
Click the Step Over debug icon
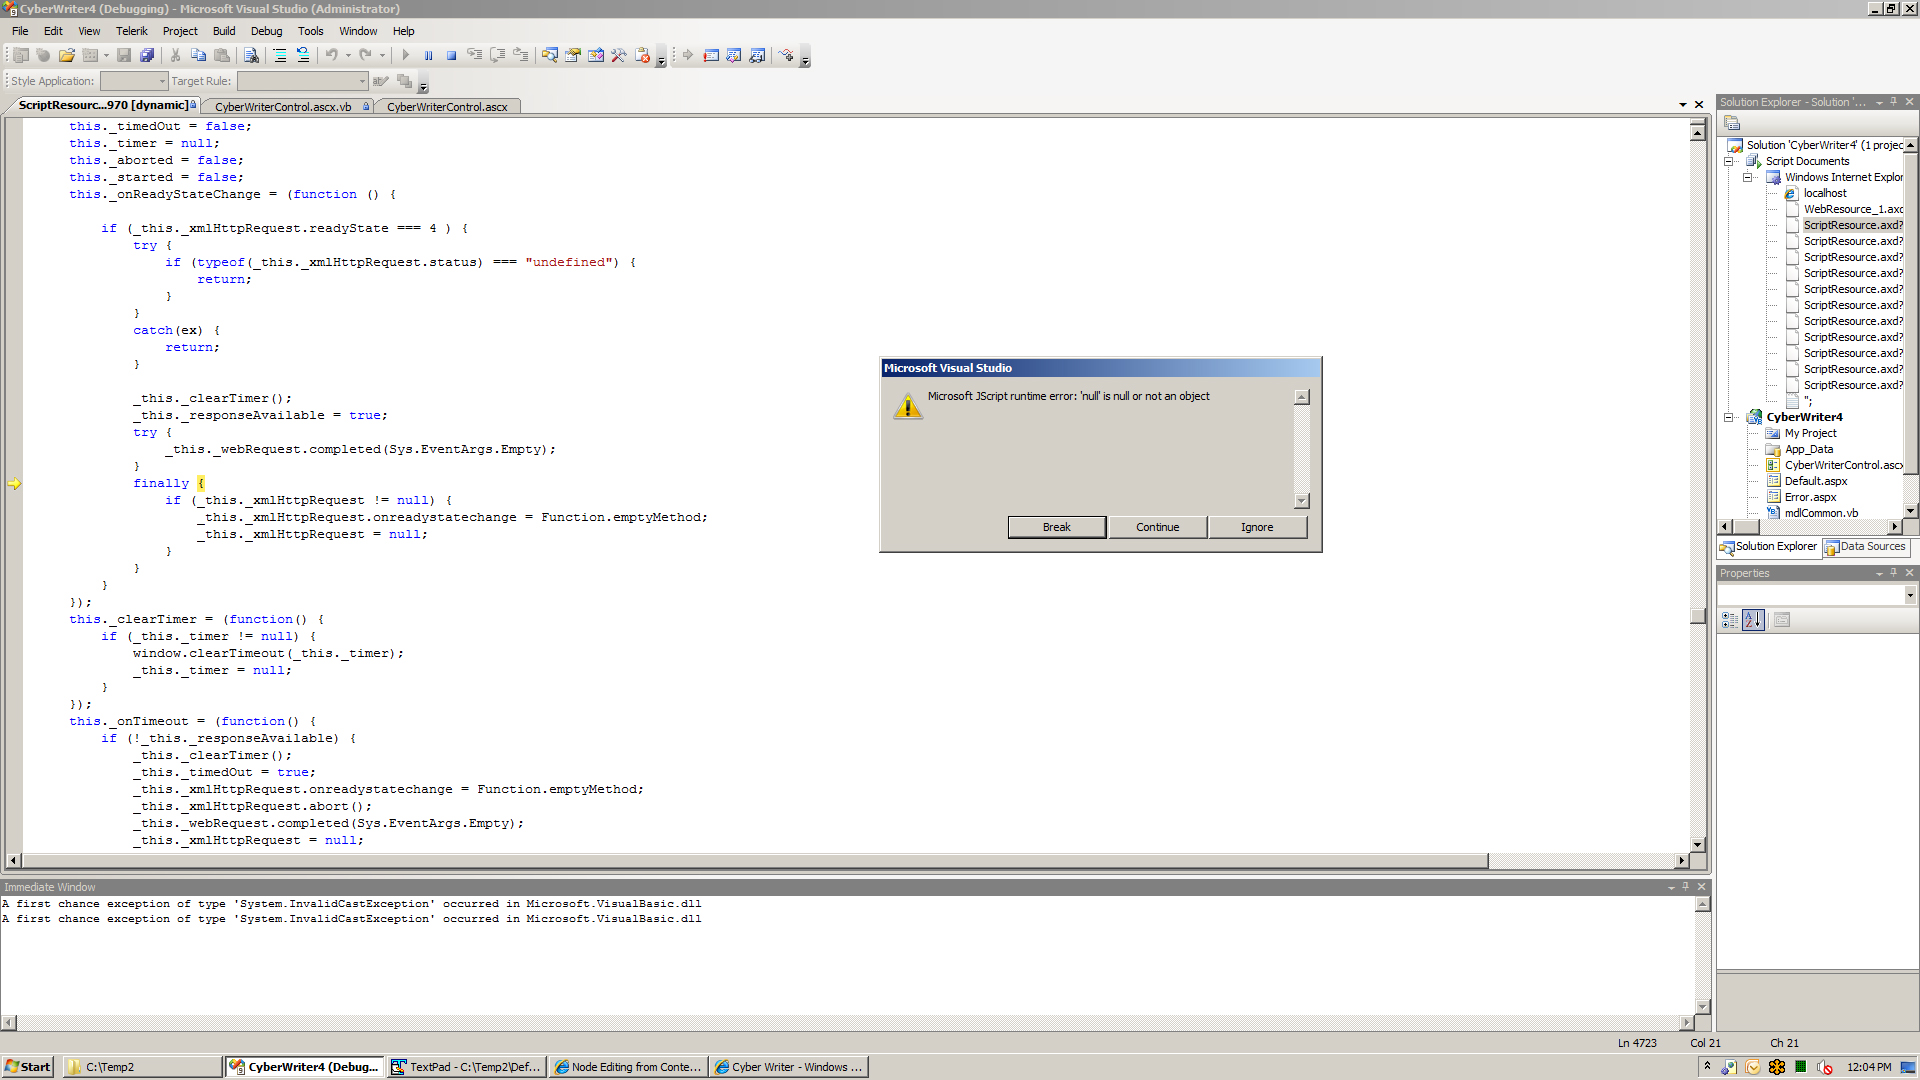(x=498, y=56)
